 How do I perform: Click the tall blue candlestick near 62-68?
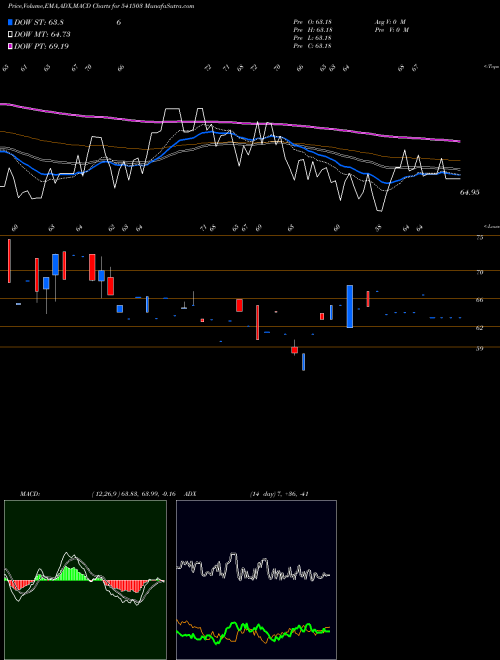click(x=350, y=306)
